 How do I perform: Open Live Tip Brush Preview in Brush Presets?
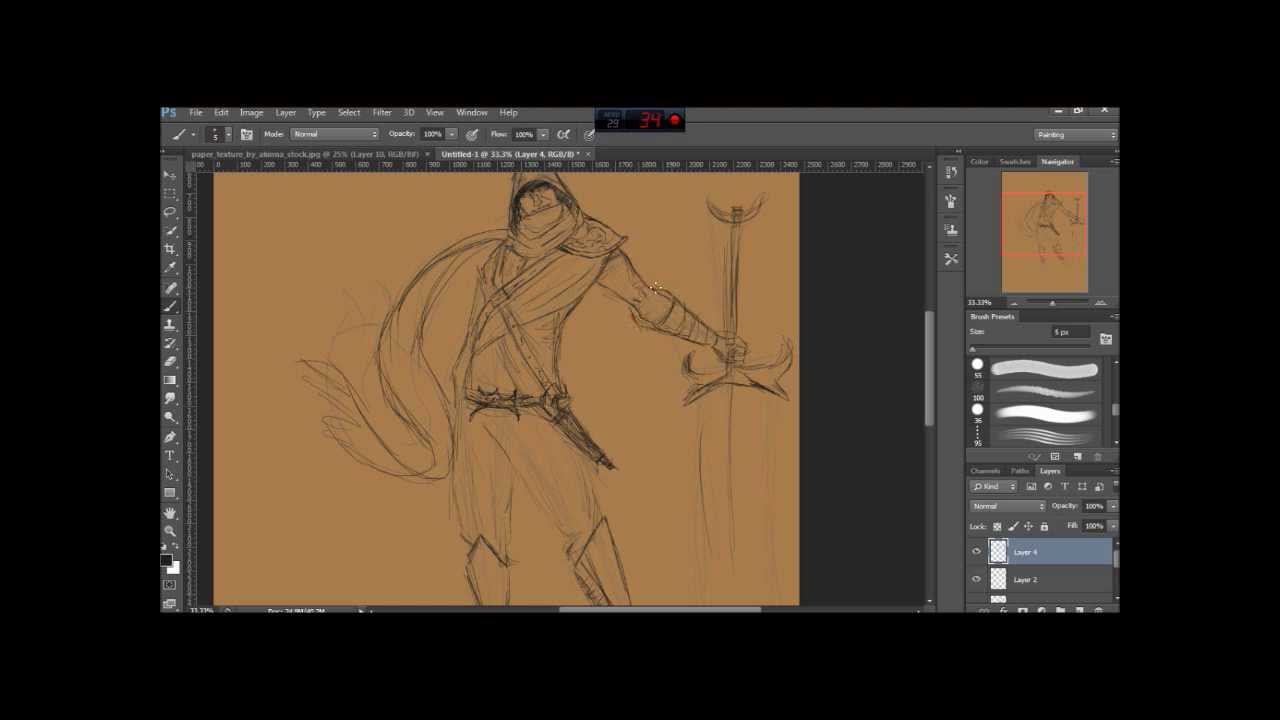[x=1034, y=456]
